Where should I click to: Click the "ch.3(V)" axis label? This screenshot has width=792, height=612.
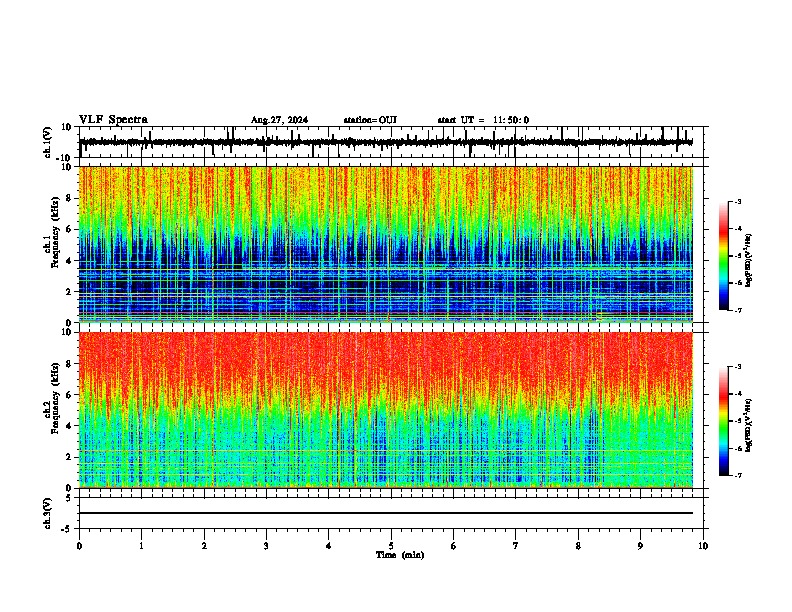click(48, 513)
